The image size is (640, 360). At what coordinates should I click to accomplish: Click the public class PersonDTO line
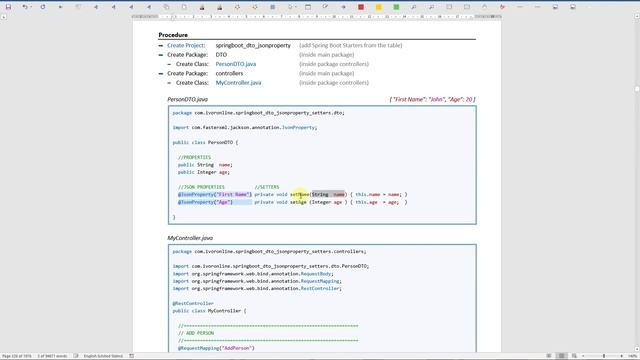tap(205, 142)
